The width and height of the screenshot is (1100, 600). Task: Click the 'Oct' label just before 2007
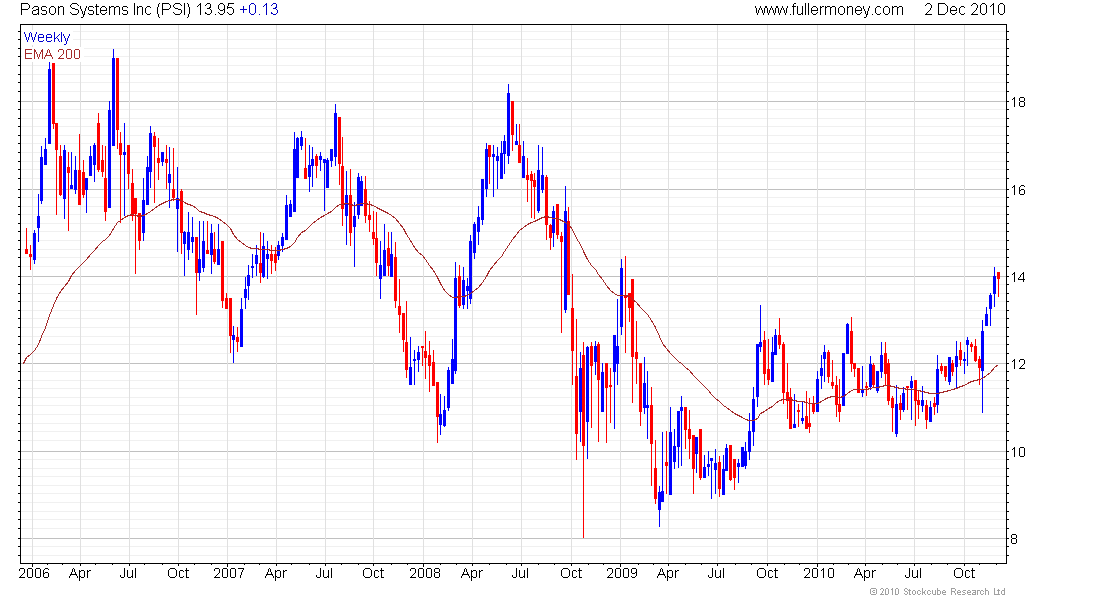click(178, 573)
